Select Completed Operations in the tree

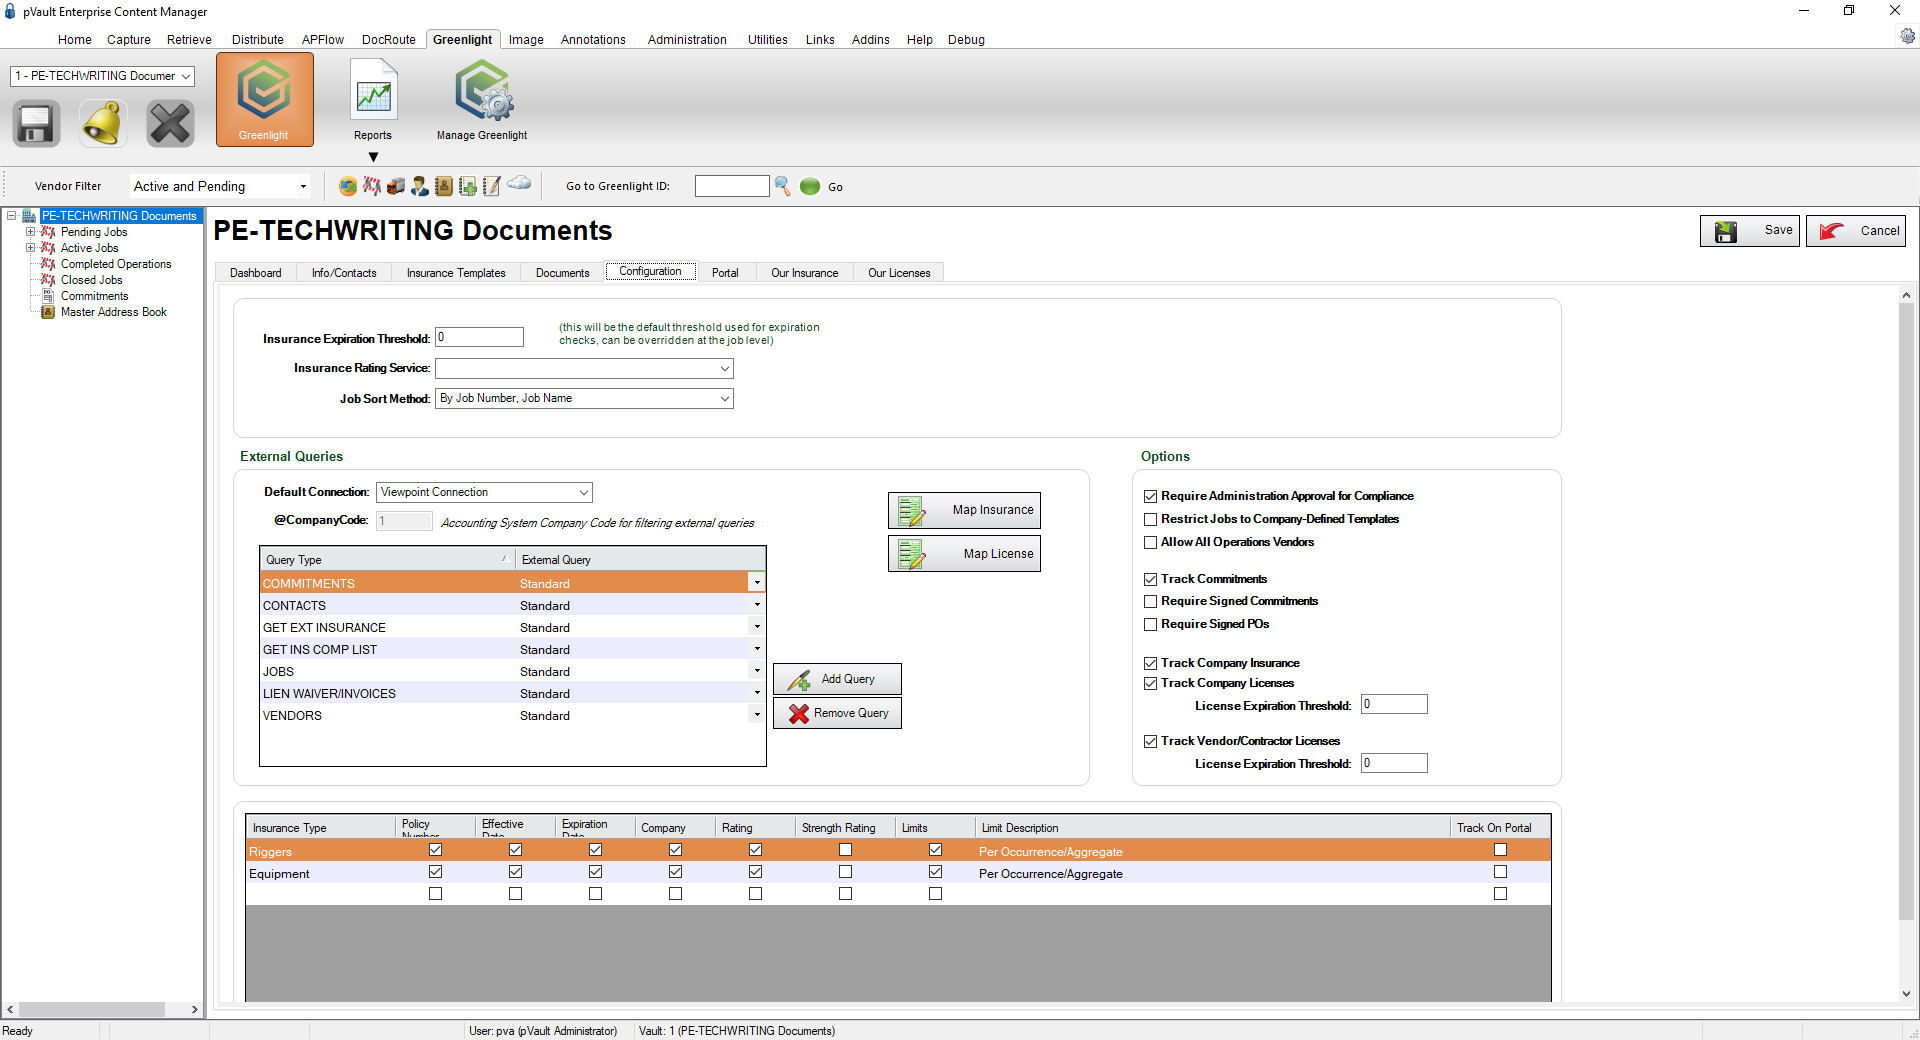tap(116, 264)
